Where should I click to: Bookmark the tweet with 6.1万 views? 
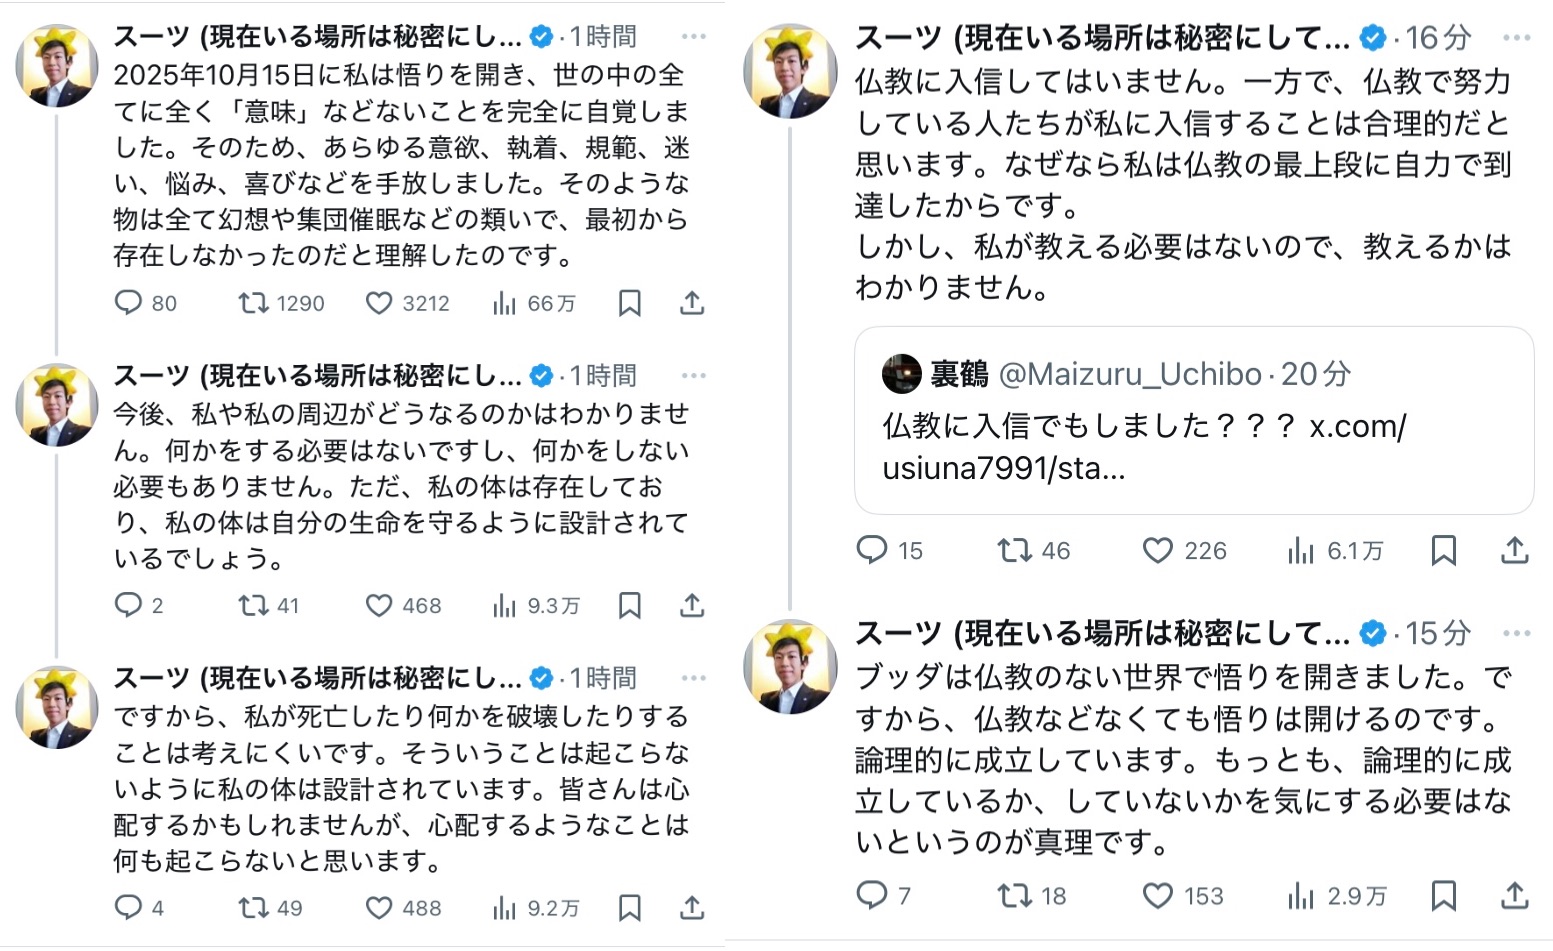pyautogui.click(x=1444, y=550)
